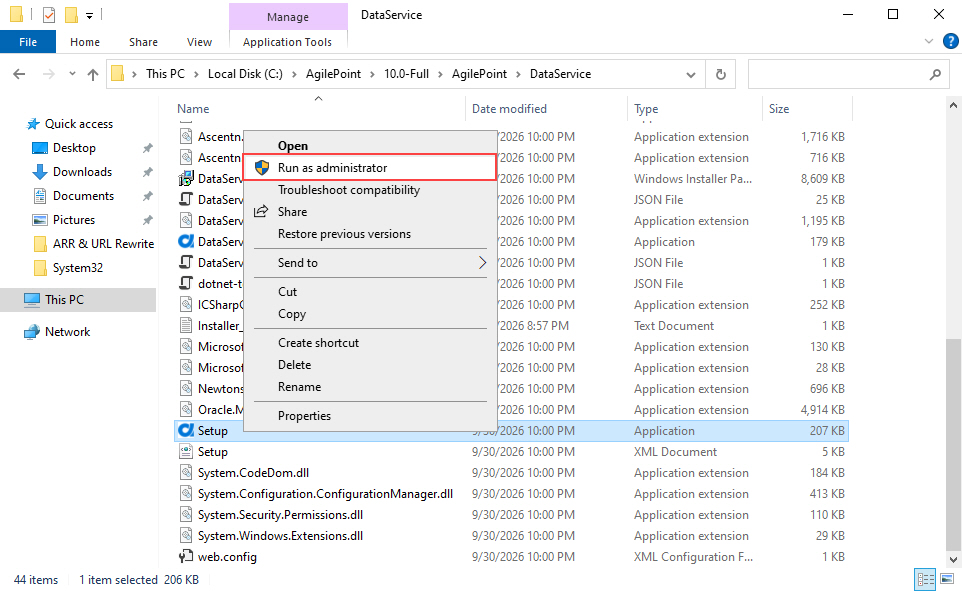Click This PC in the breadcrumb
962x591 pixels.
[x=165, y=74]
